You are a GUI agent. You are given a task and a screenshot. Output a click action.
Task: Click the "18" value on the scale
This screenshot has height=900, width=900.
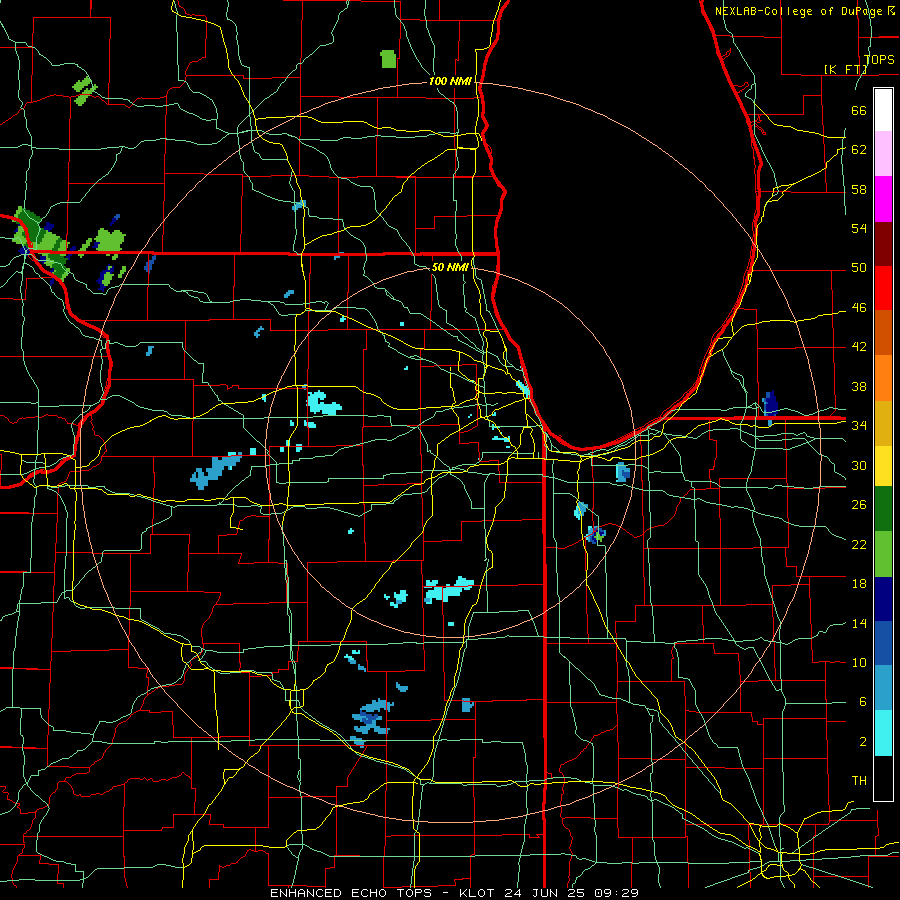859,584
